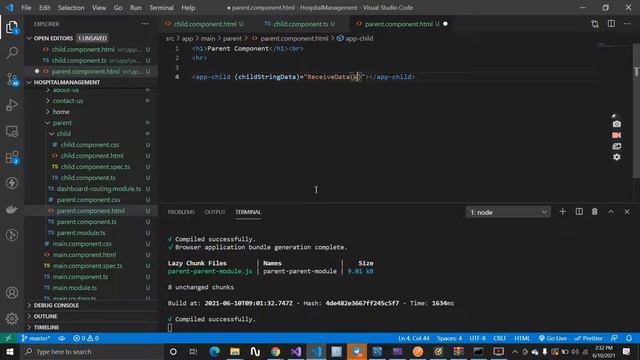
Task: Split the terminal panel
Action: pyautogui.click(x=579, y=211)
